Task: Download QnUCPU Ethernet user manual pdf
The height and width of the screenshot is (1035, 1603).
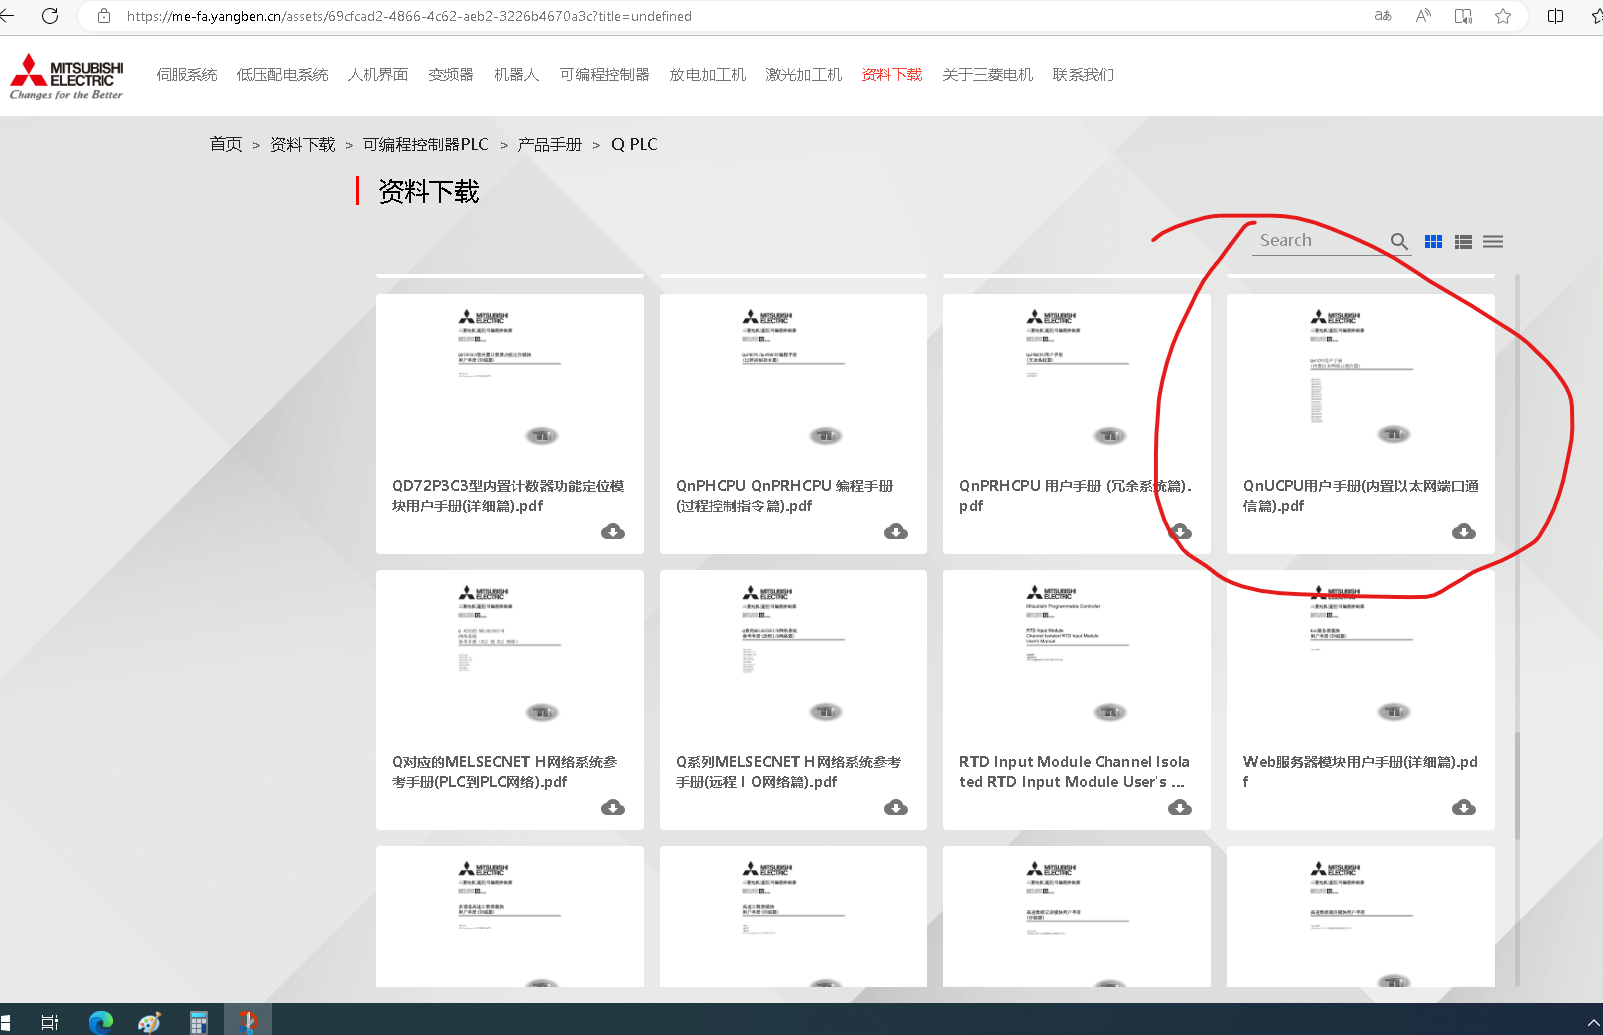Action: pyautogui.click(x=1464, y=531)
